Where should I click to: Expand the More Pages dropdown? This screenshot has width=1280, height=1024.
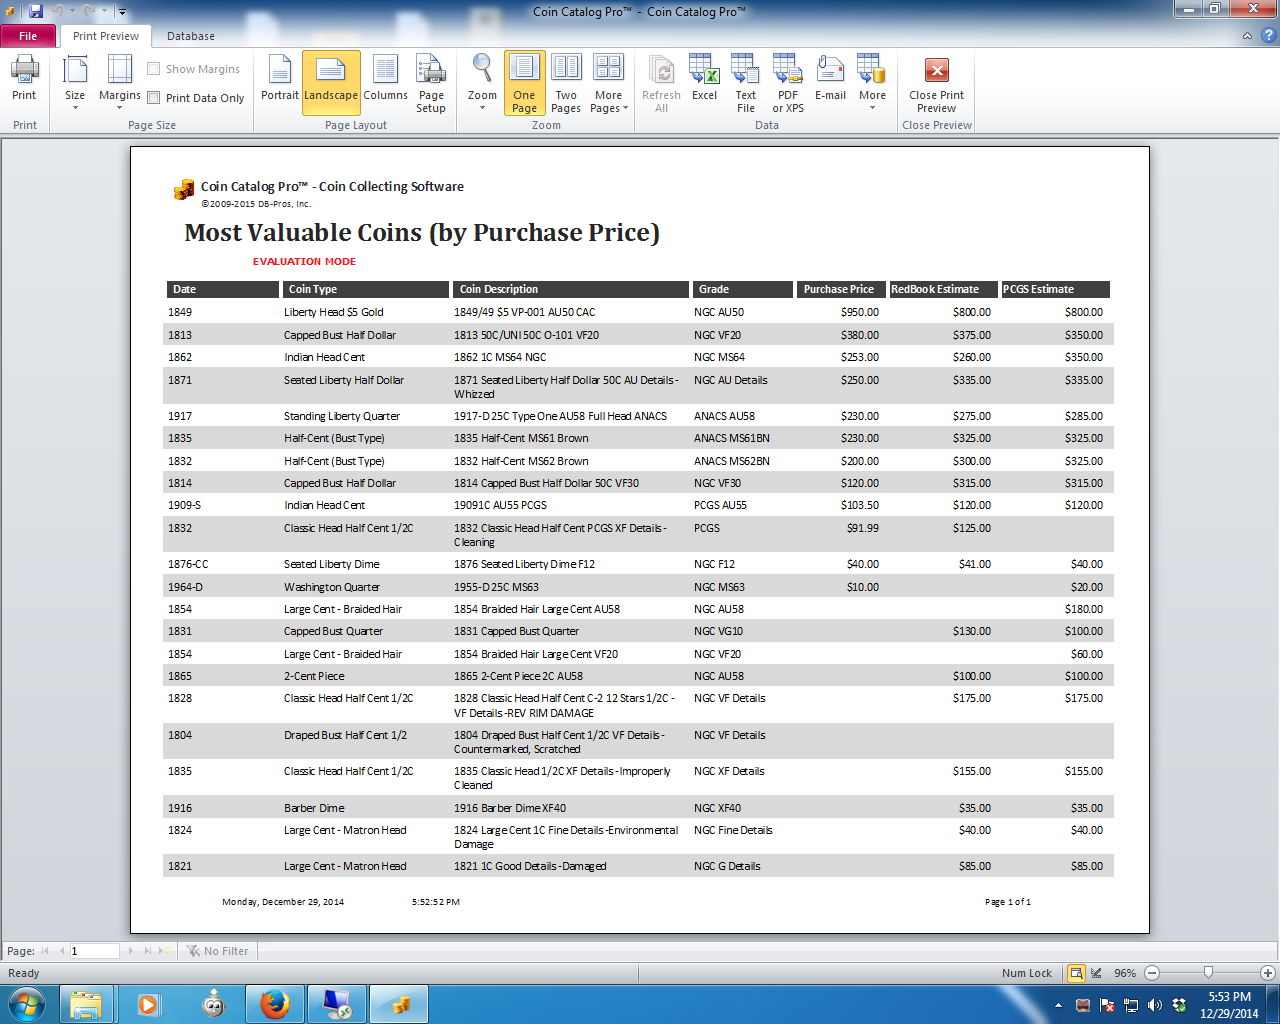click(609, 84)
